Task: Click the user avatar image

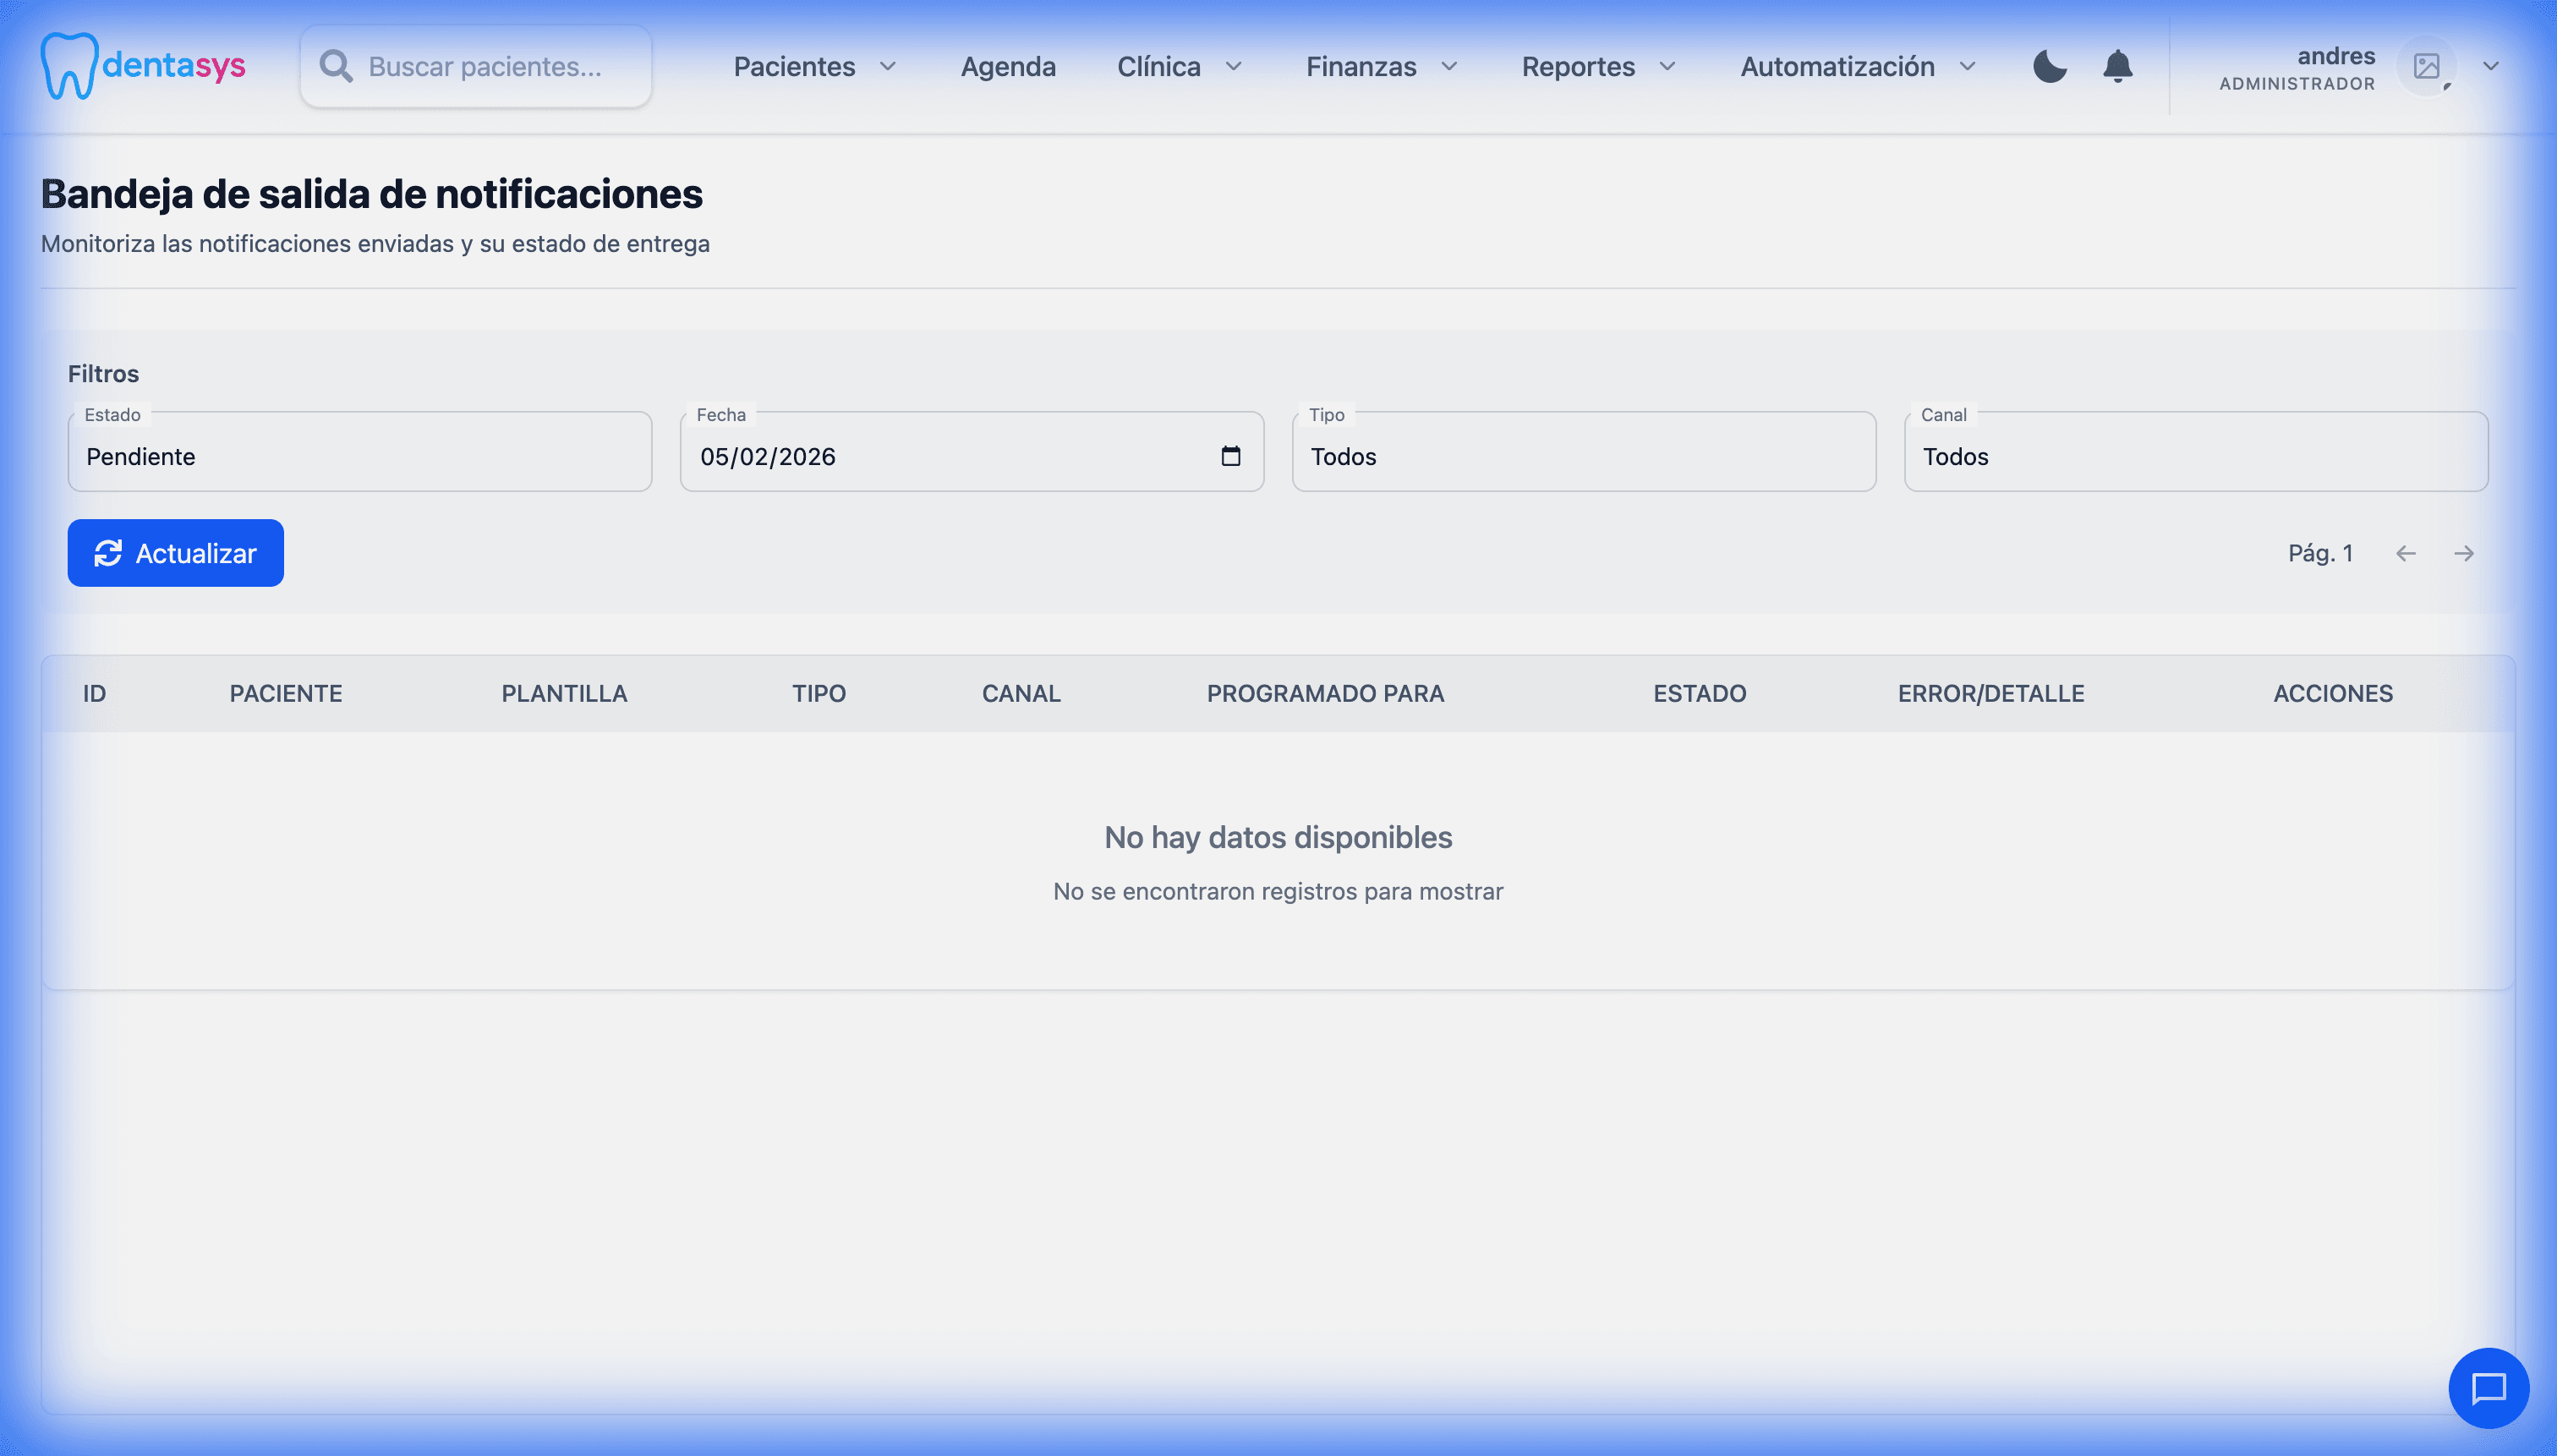Action: pos(2426,66)
